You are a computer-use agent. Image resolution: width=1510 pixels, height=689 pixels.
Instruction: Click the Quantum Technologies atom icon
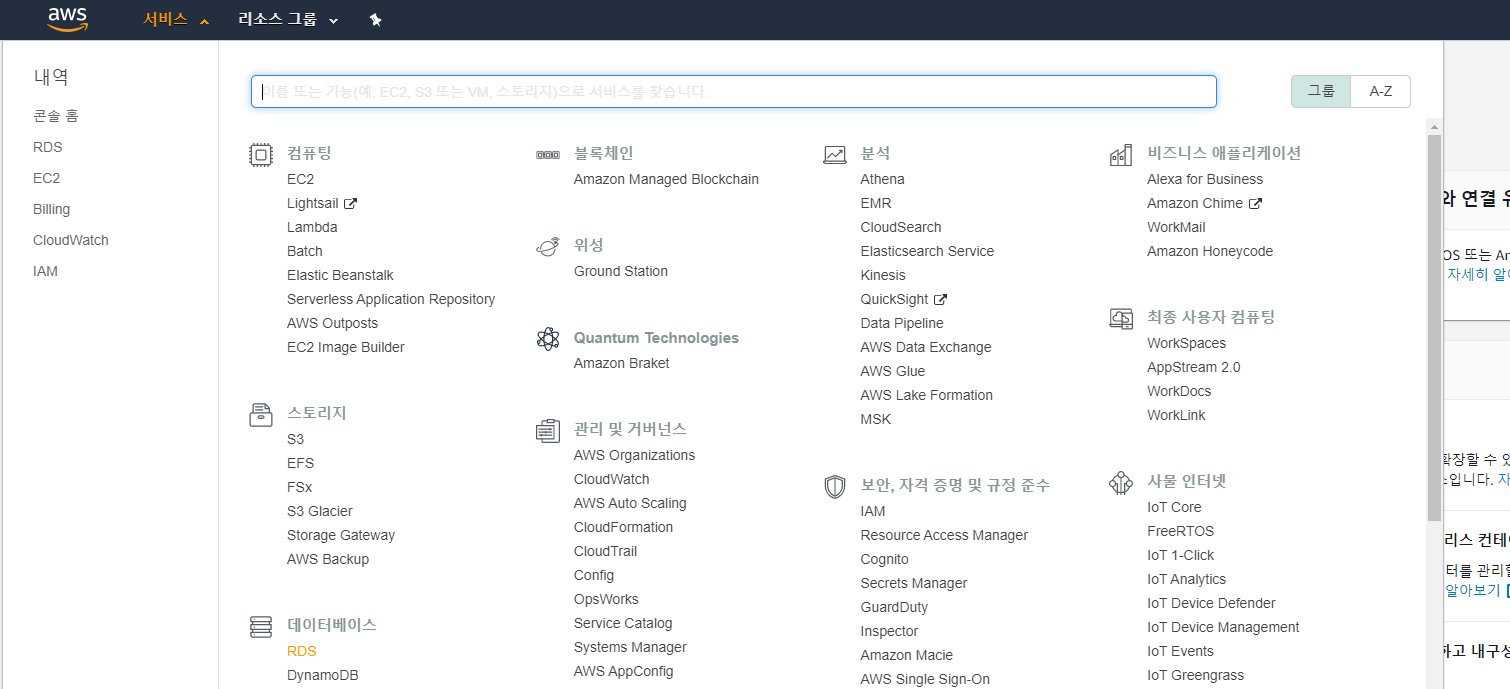pyautogui.click(x=548, y=339)
